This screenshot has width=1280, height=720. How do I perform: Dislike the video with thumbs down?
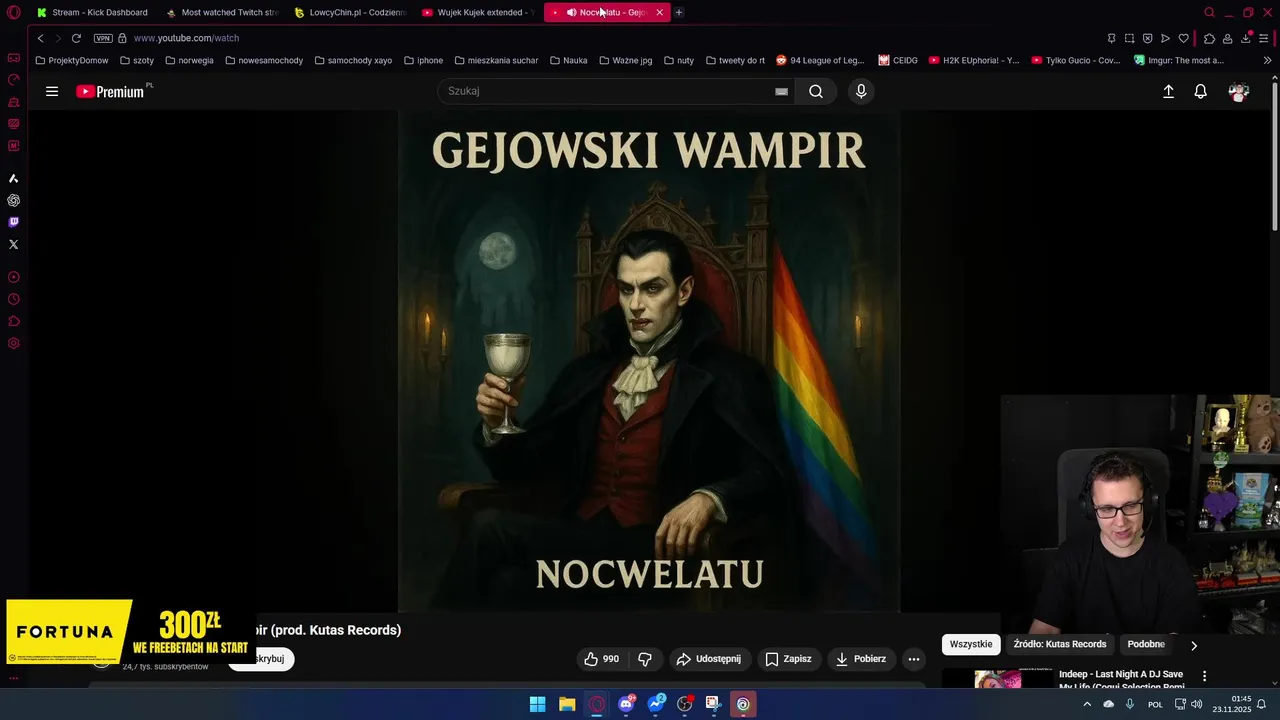645,659
